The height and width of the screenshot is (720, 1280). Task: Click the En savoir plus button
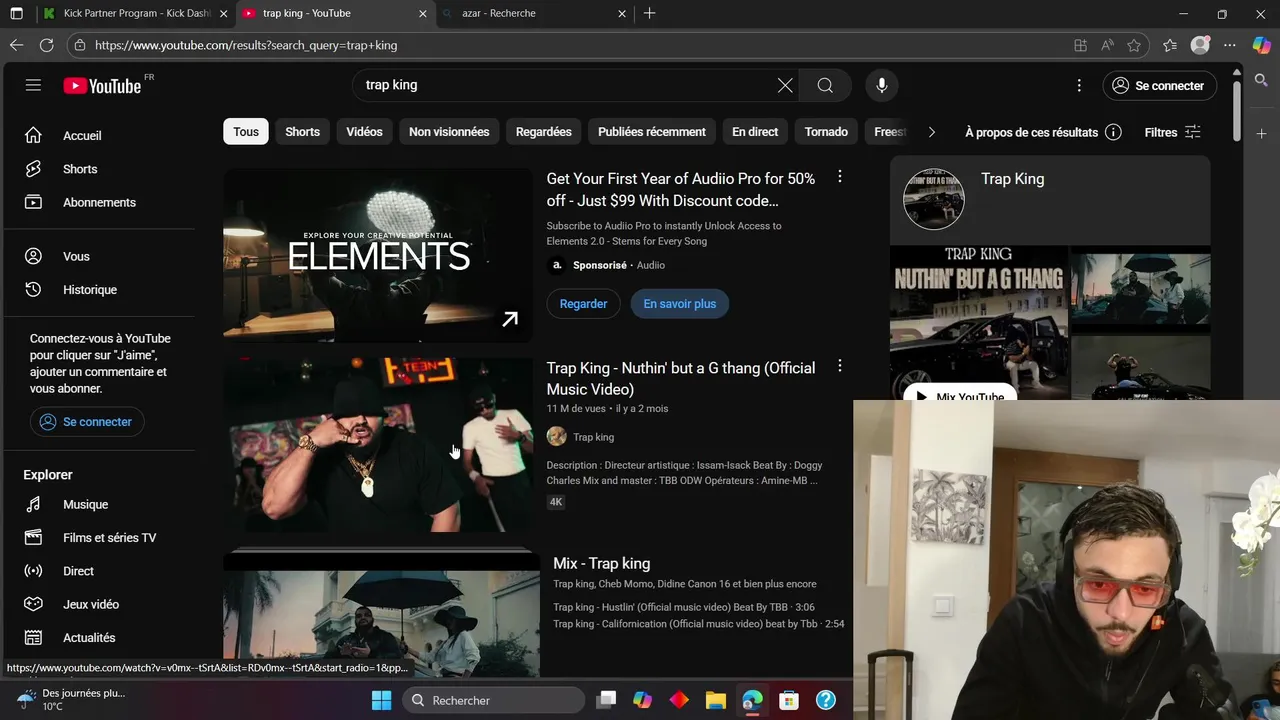click(680, 304)
